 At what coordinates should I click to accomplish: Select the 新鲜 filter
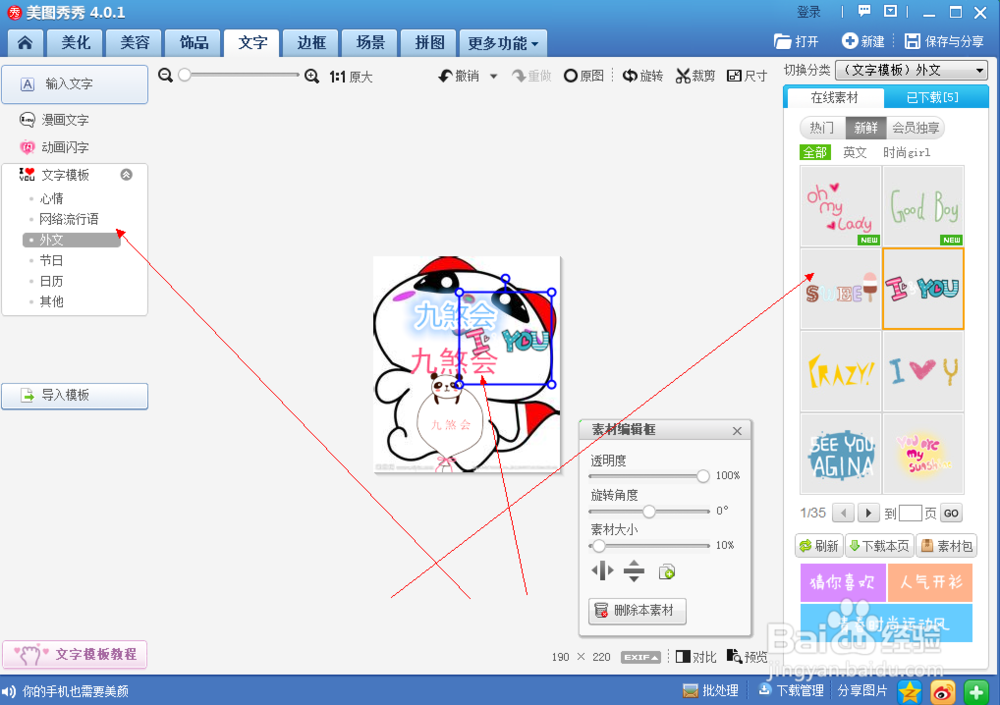[865, 128]
